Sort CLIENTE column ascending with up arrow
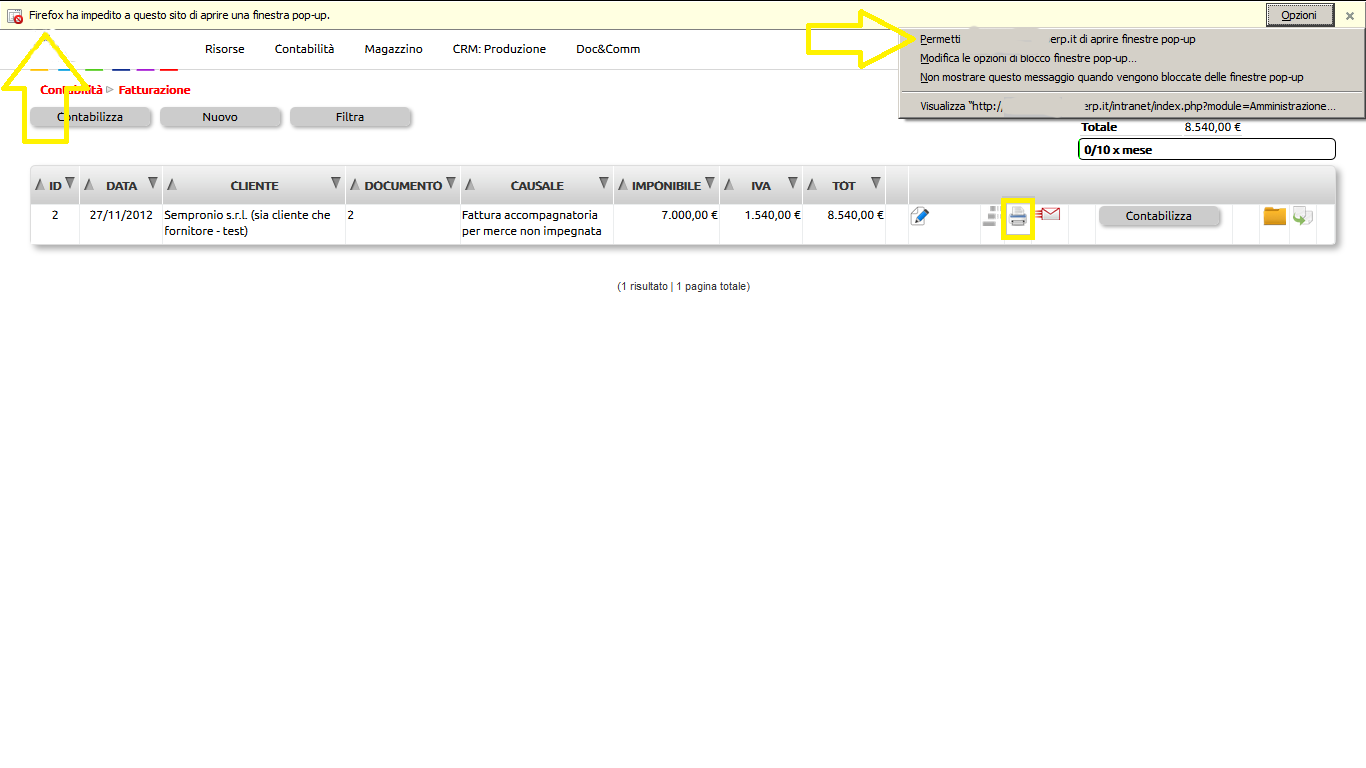 (171, 185)
